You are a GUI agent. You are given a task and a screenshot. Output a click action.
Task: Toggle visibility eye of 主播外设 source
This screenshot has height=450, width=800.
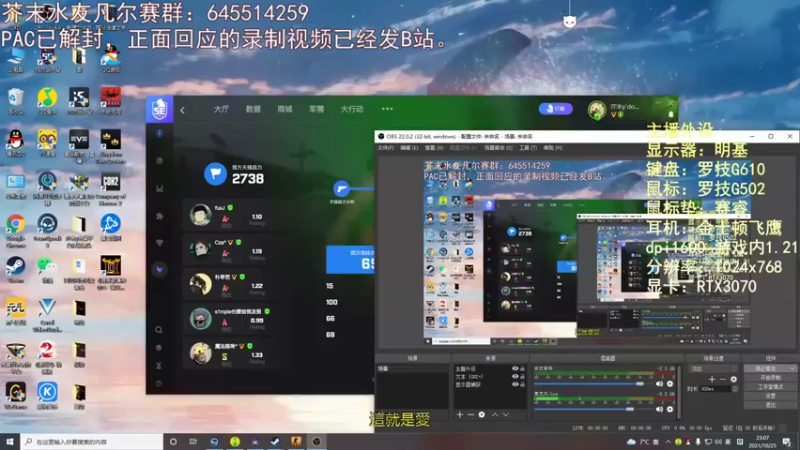[x=515, y=368]
